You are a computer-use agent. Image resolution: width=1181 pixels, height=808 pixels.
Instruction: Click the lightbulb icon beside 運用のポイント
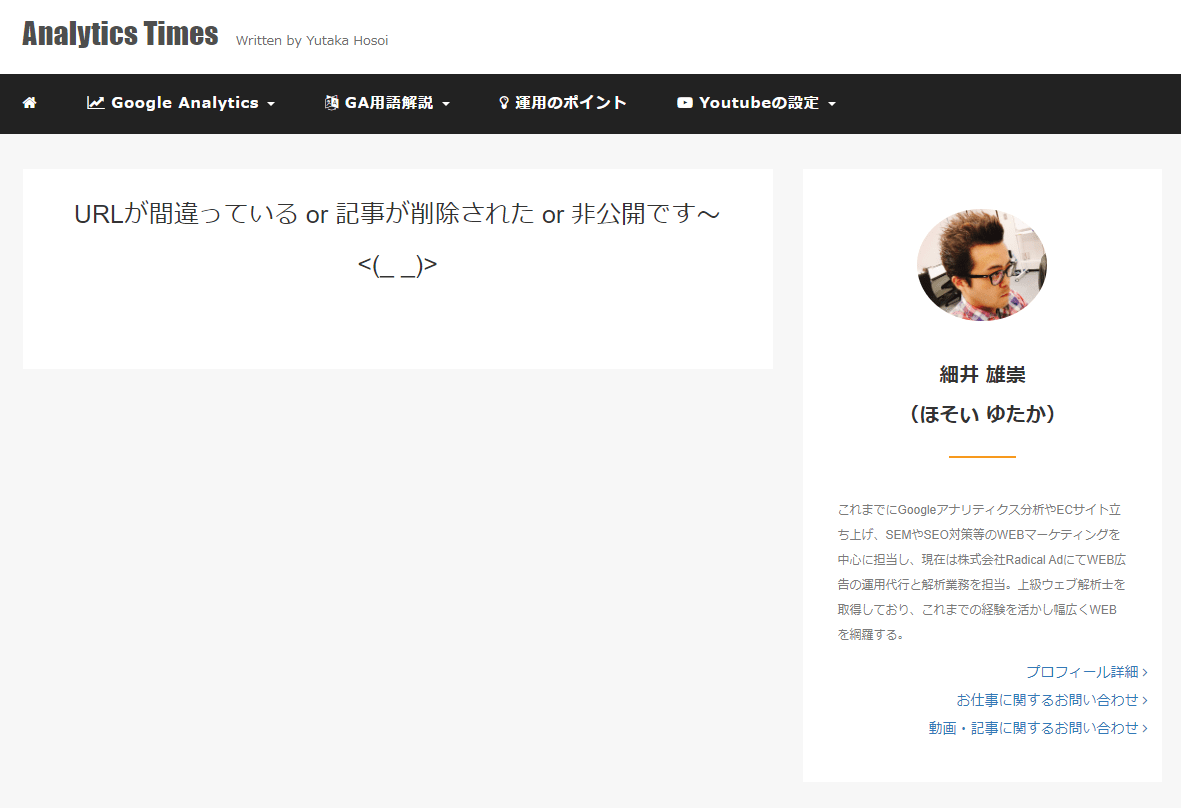[x=504, y=103]
